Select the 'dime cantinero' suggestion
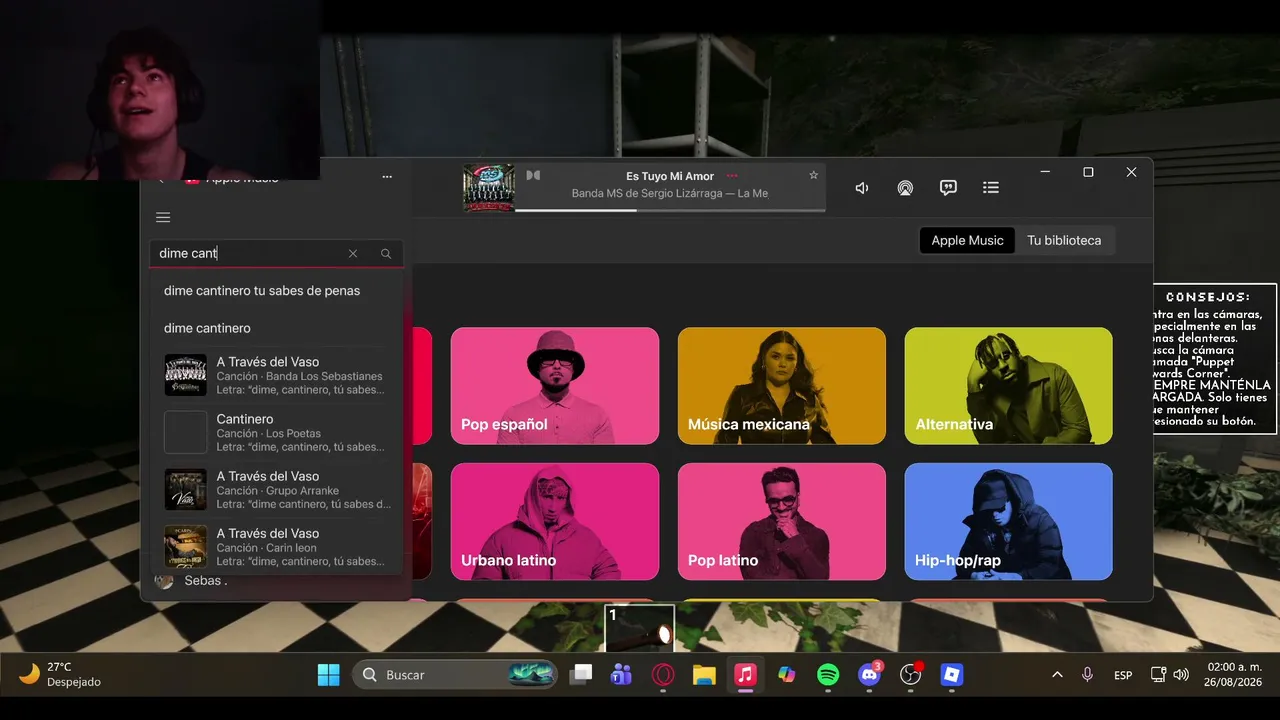 pos(276,328)
